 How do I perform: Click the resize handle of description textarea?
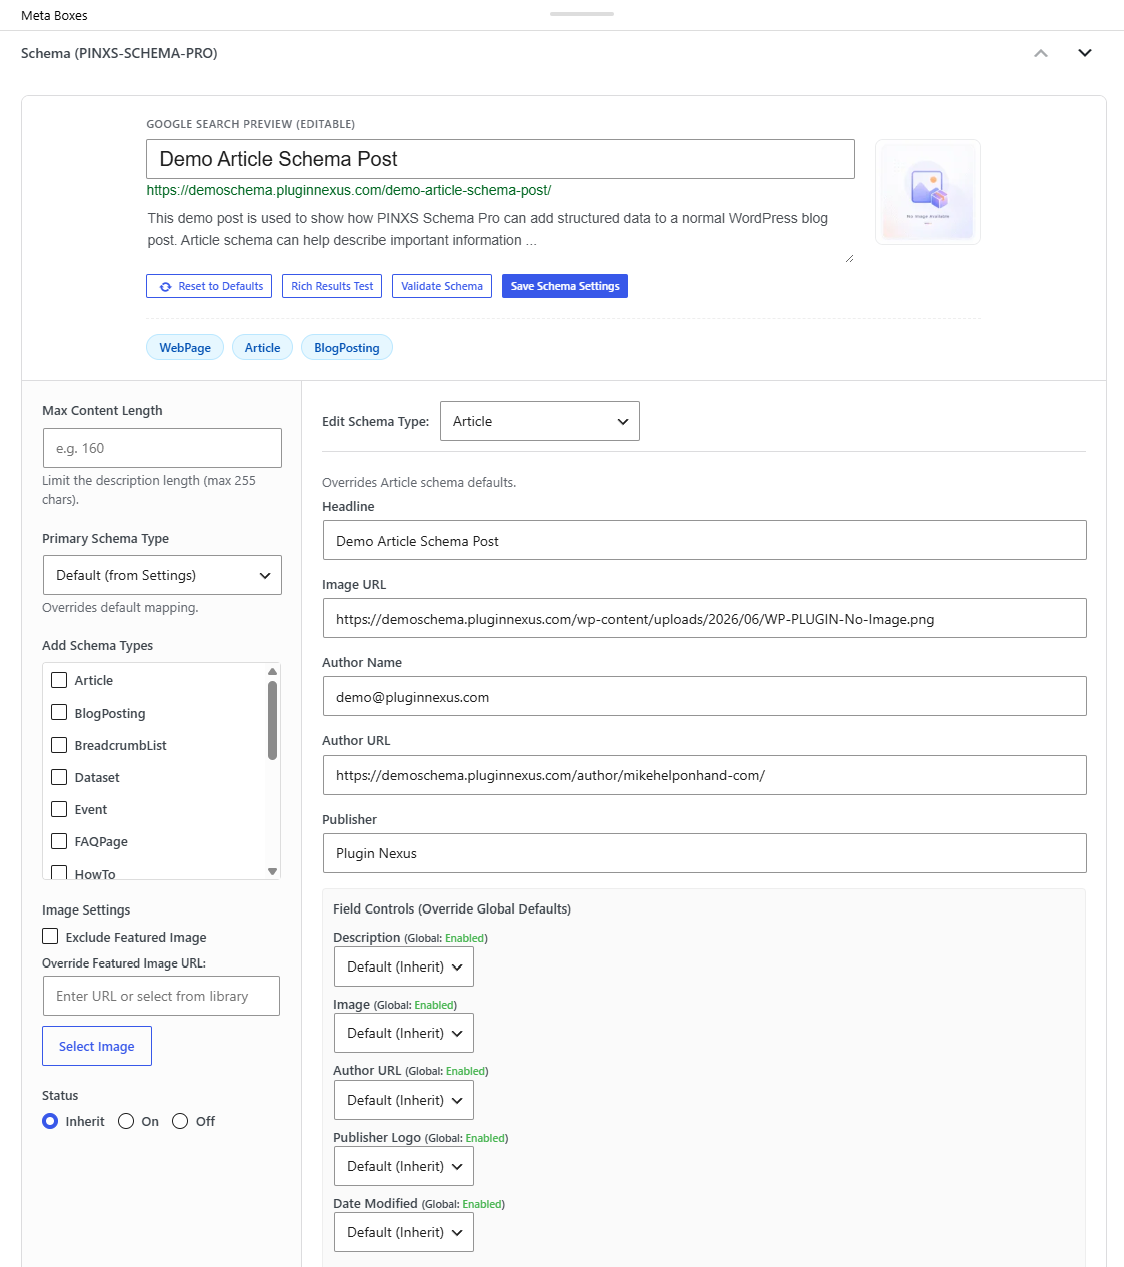coord(849,258)
